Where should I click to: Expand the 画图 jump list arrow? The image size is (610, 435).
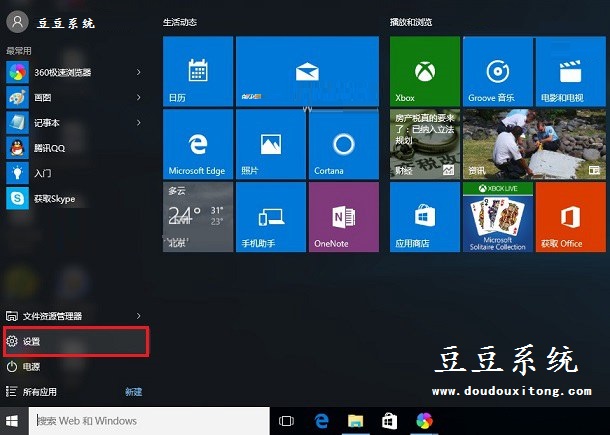[x=138, y=98]
